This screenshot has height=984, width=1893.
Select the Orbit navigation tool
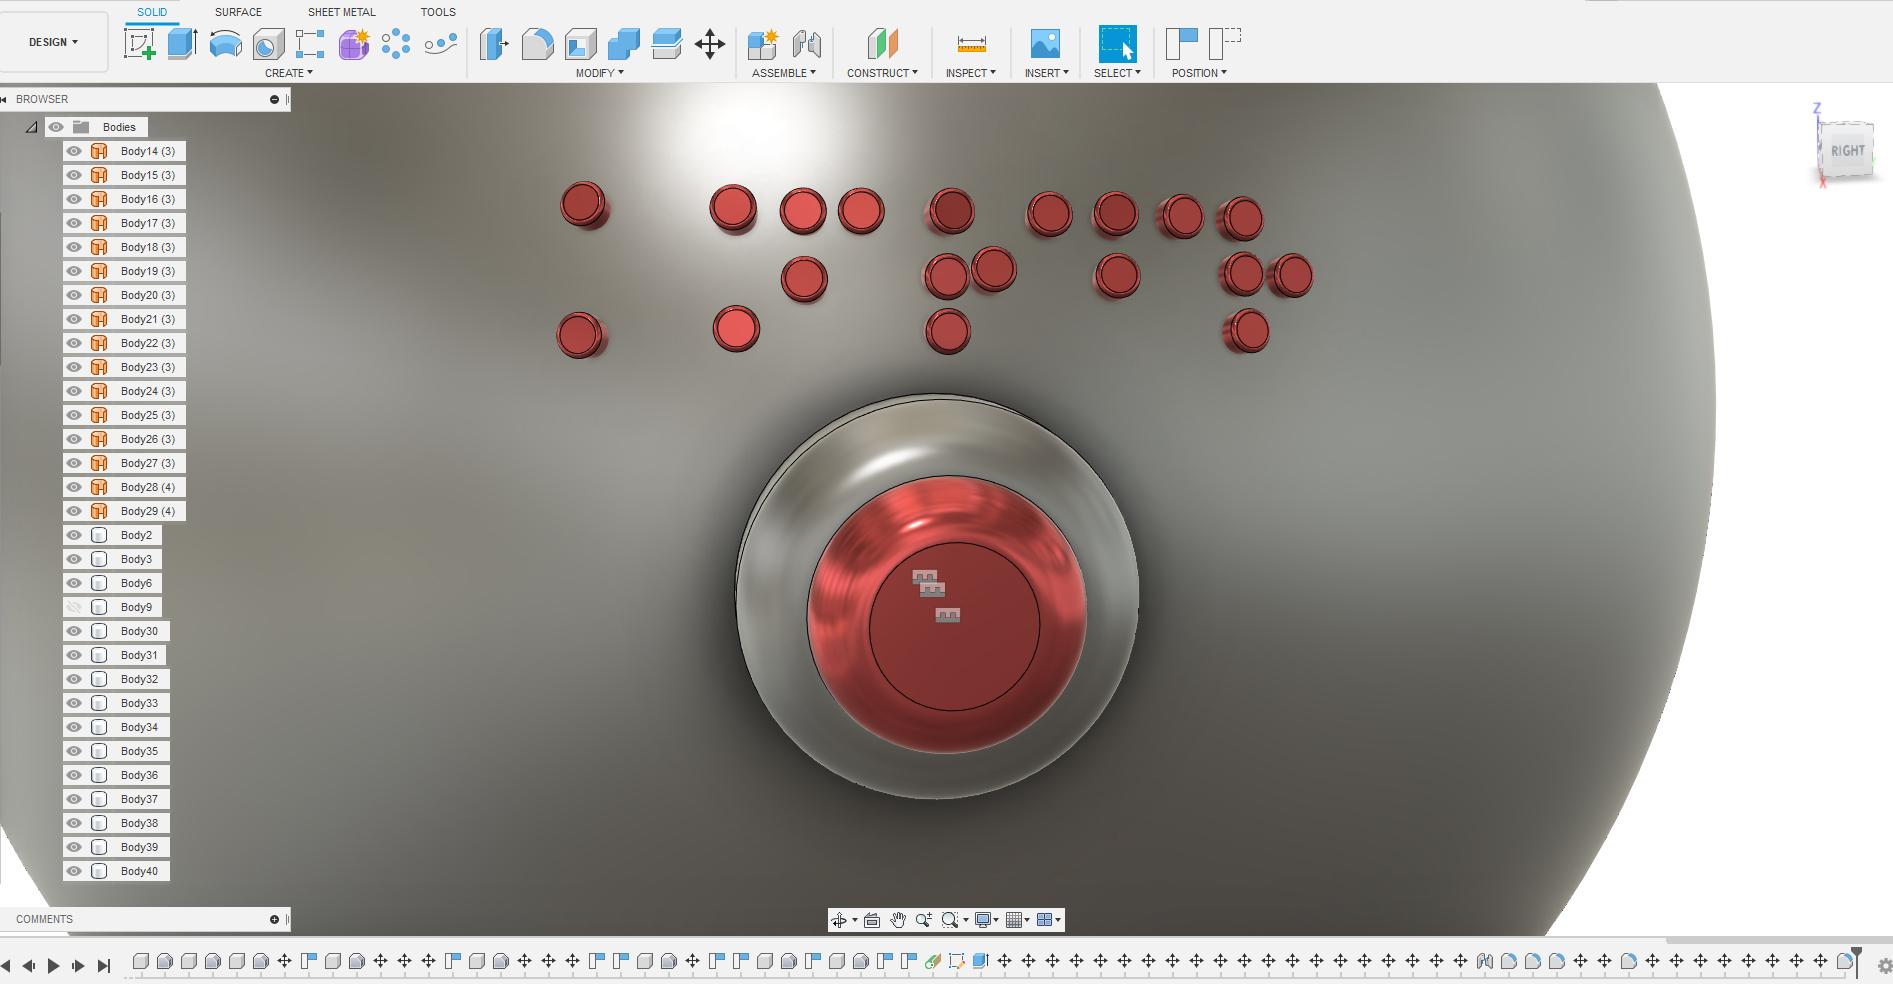(x=839, y=920)
